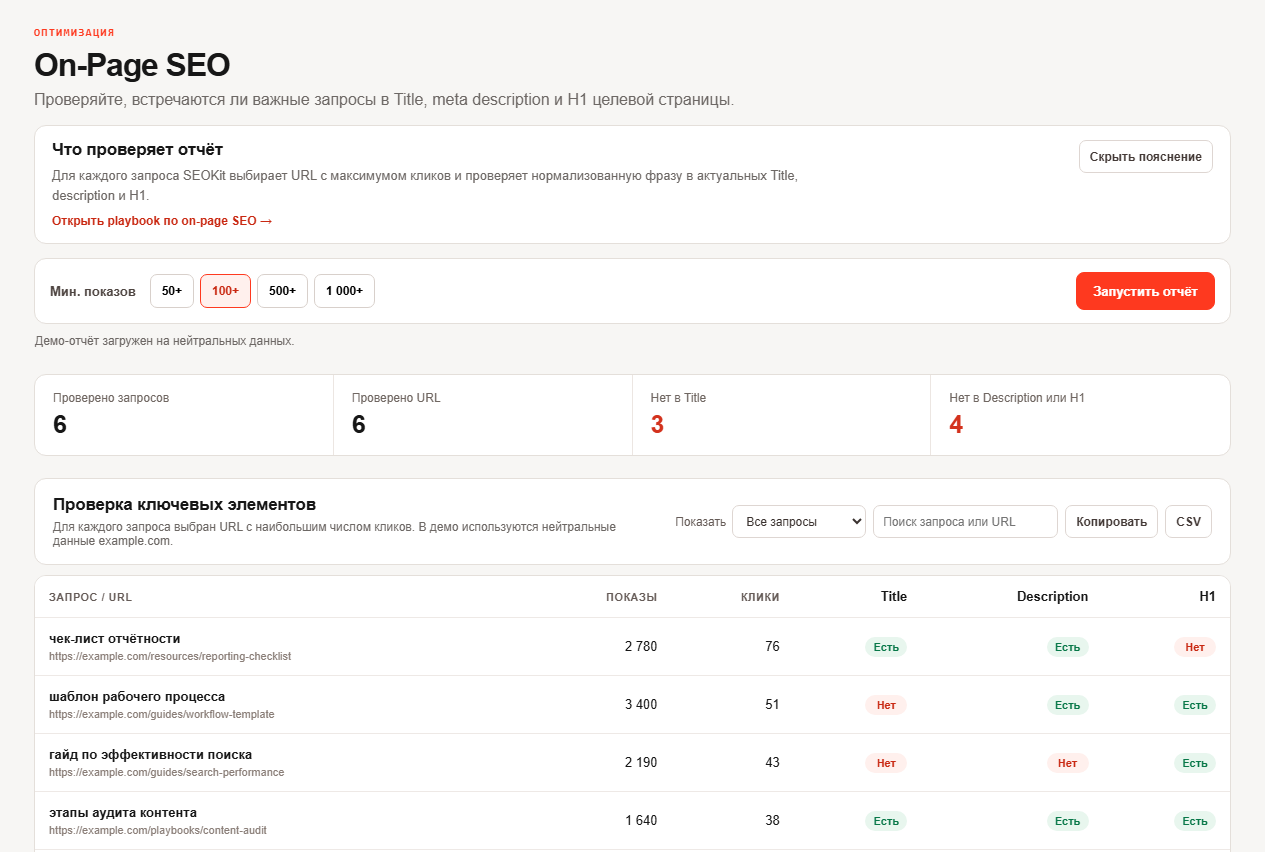Click the clicks value 43
This screenshot has width=1265, height=852.
pyautogui.click(x=772, y=763)
